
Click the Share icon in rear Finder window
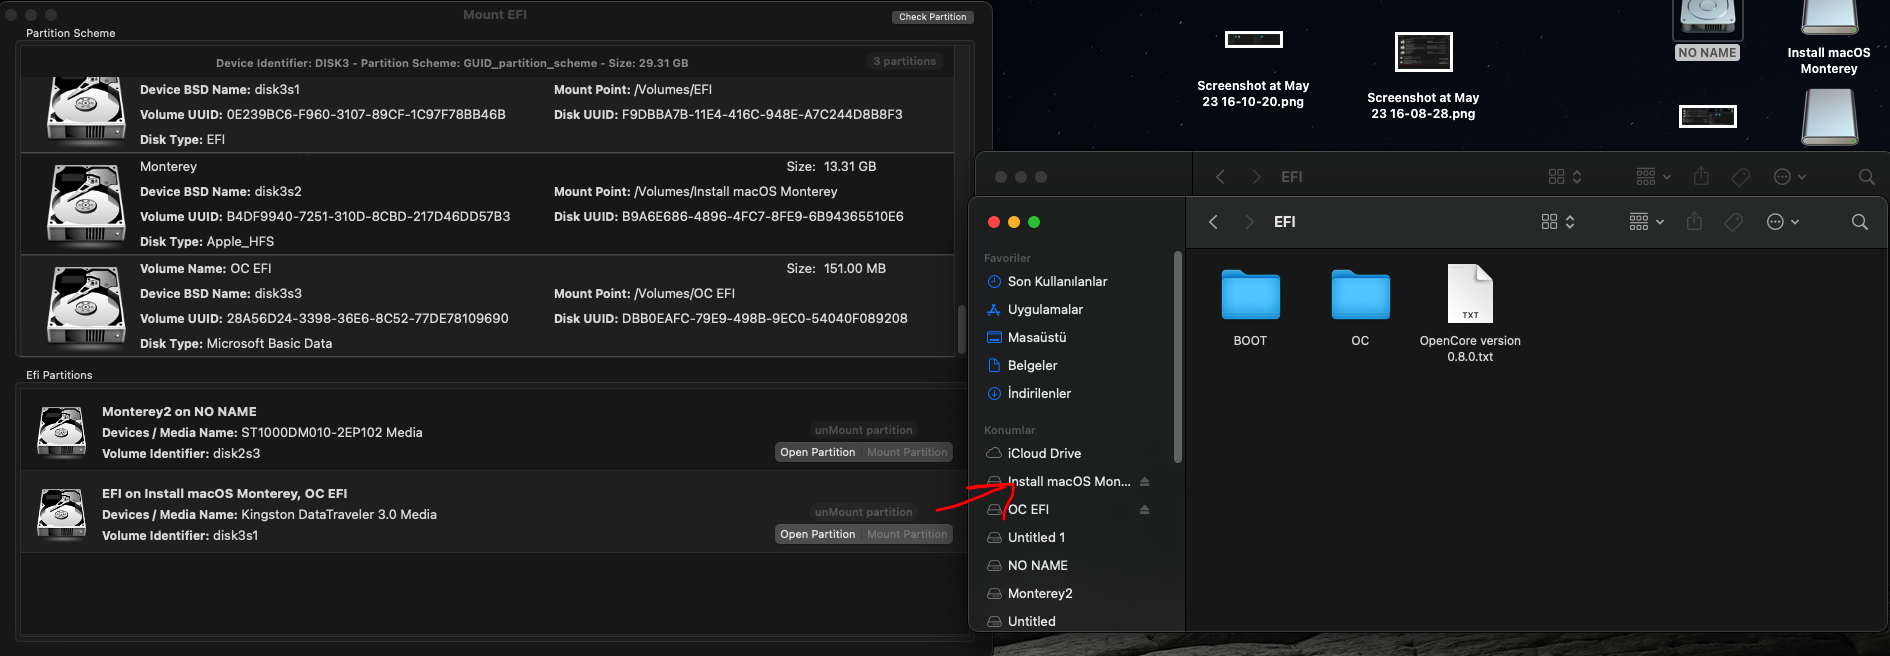click(1701, 176)
